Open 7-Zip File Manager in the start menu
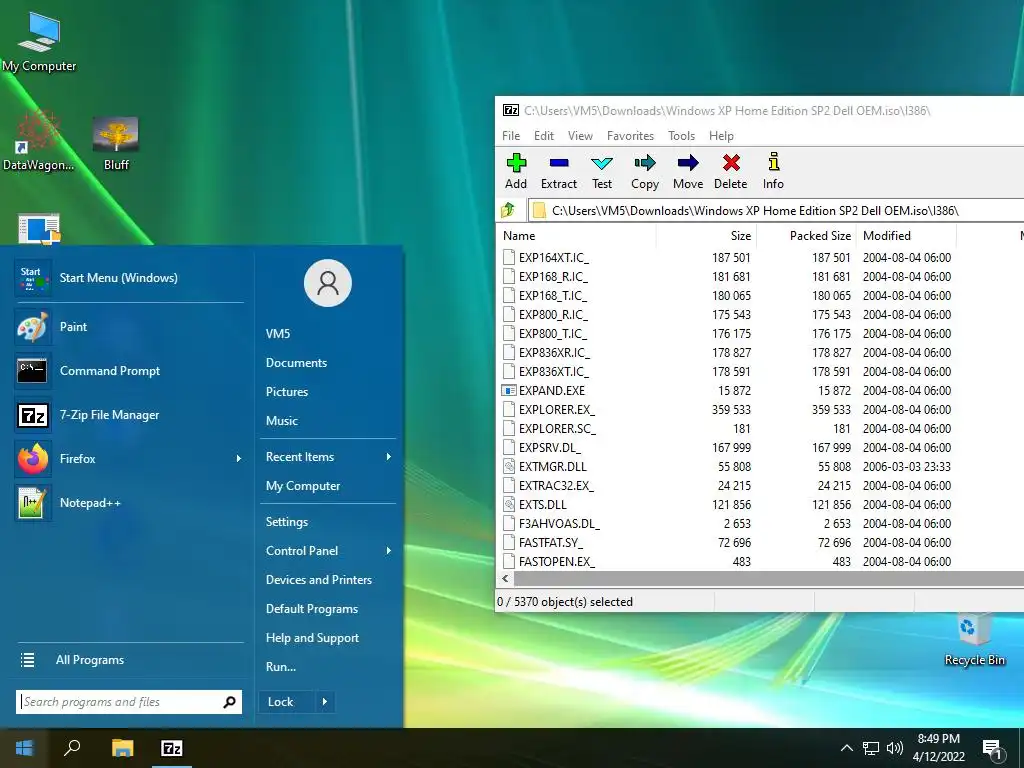Image resolution: width=1024 pixels, height=768 pixels. tap(129, 415)
